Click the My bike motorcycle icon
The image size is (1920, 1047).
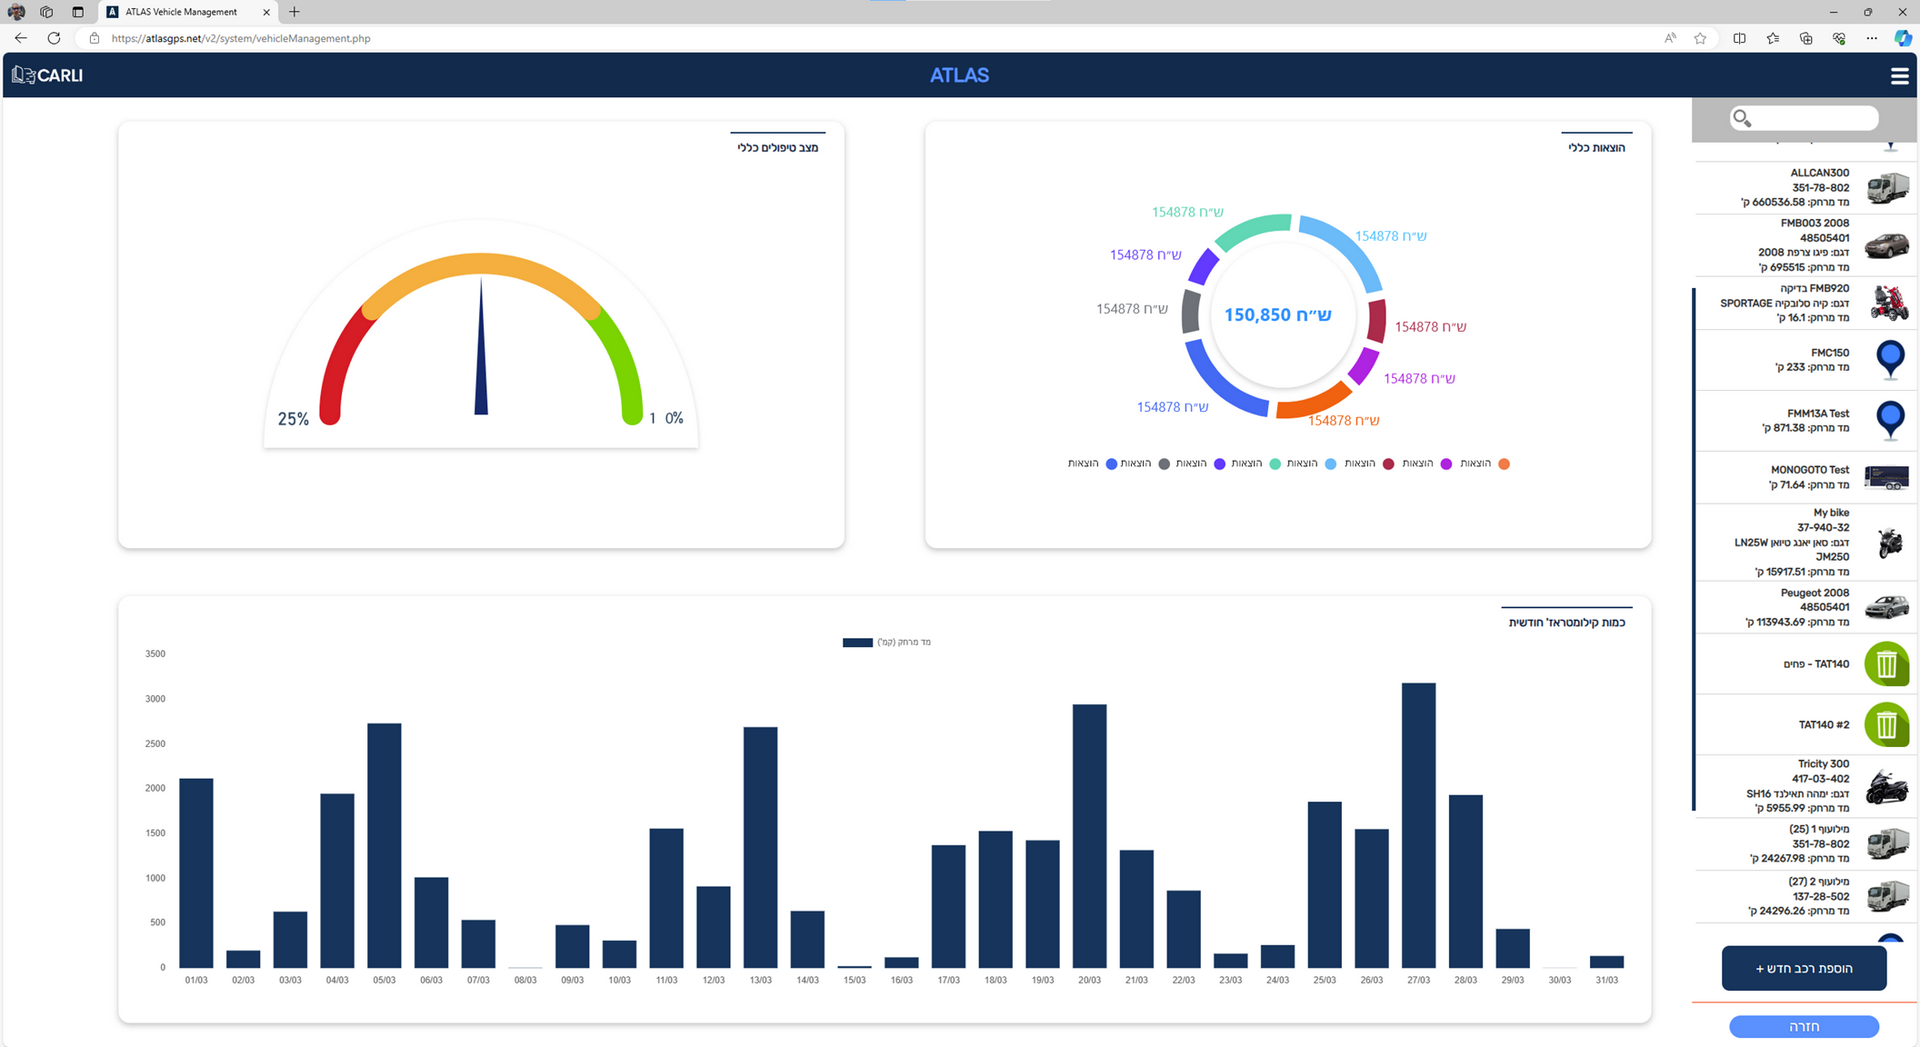point(1889,543)
